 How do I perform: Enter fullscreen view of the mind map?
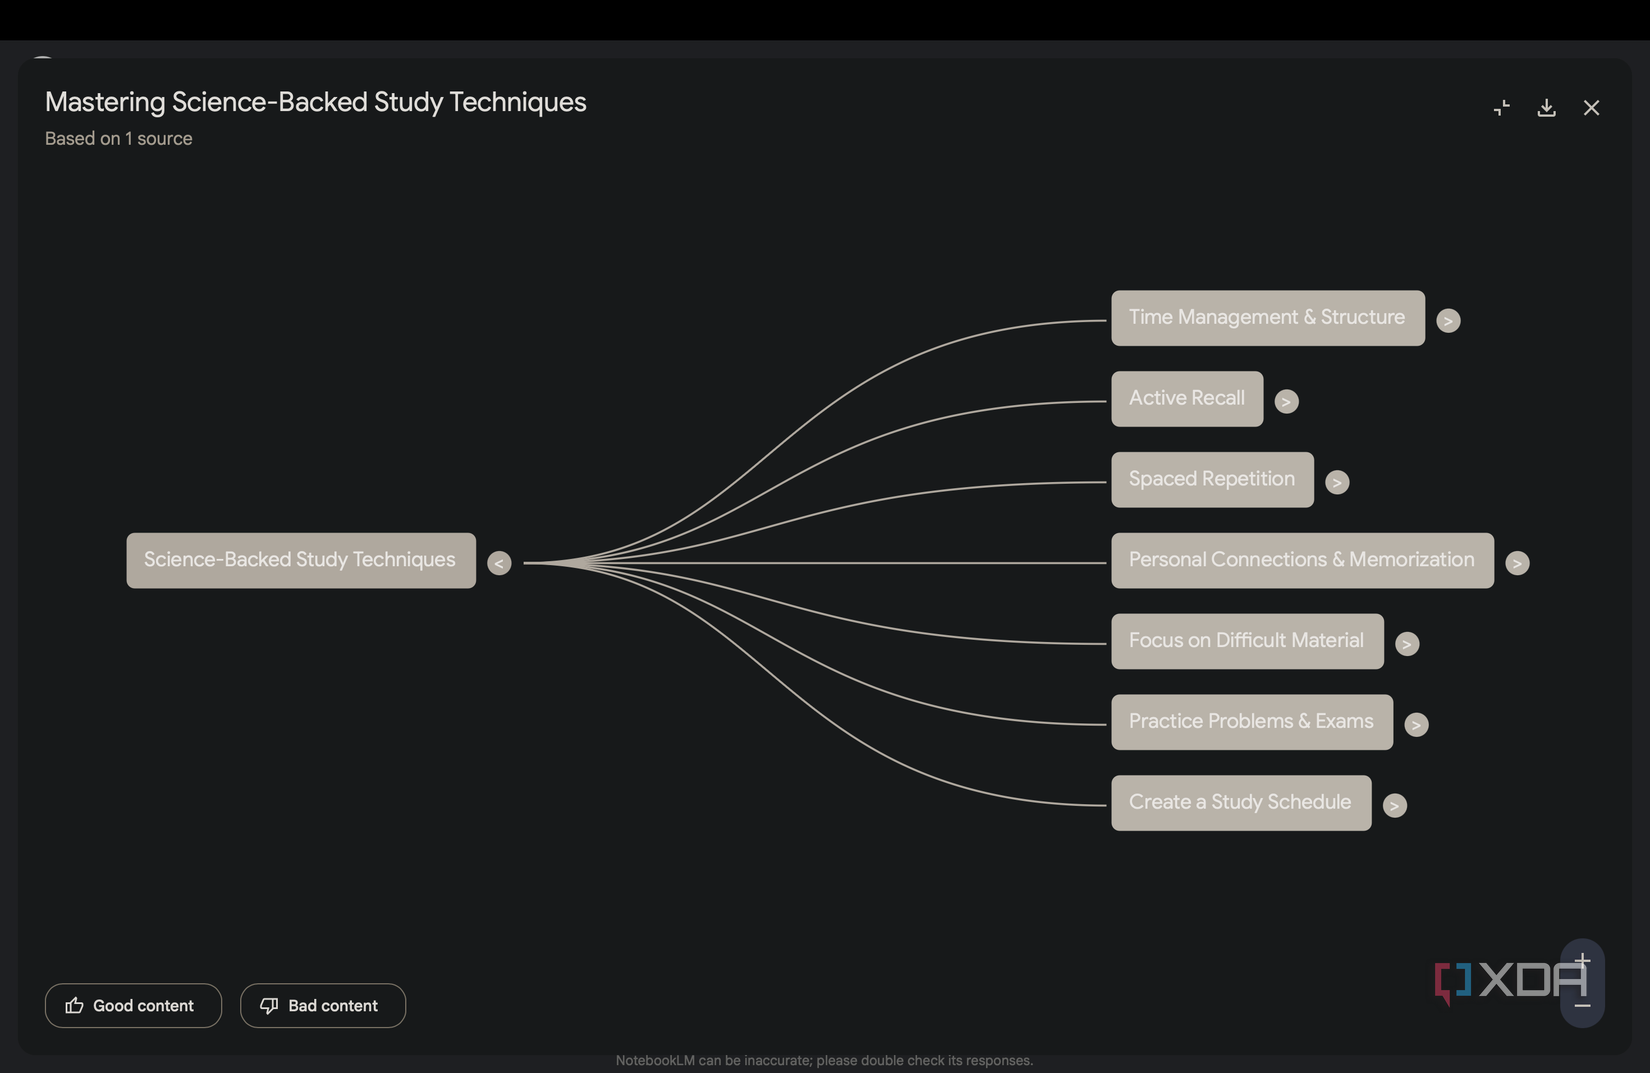pos(1501,107)
